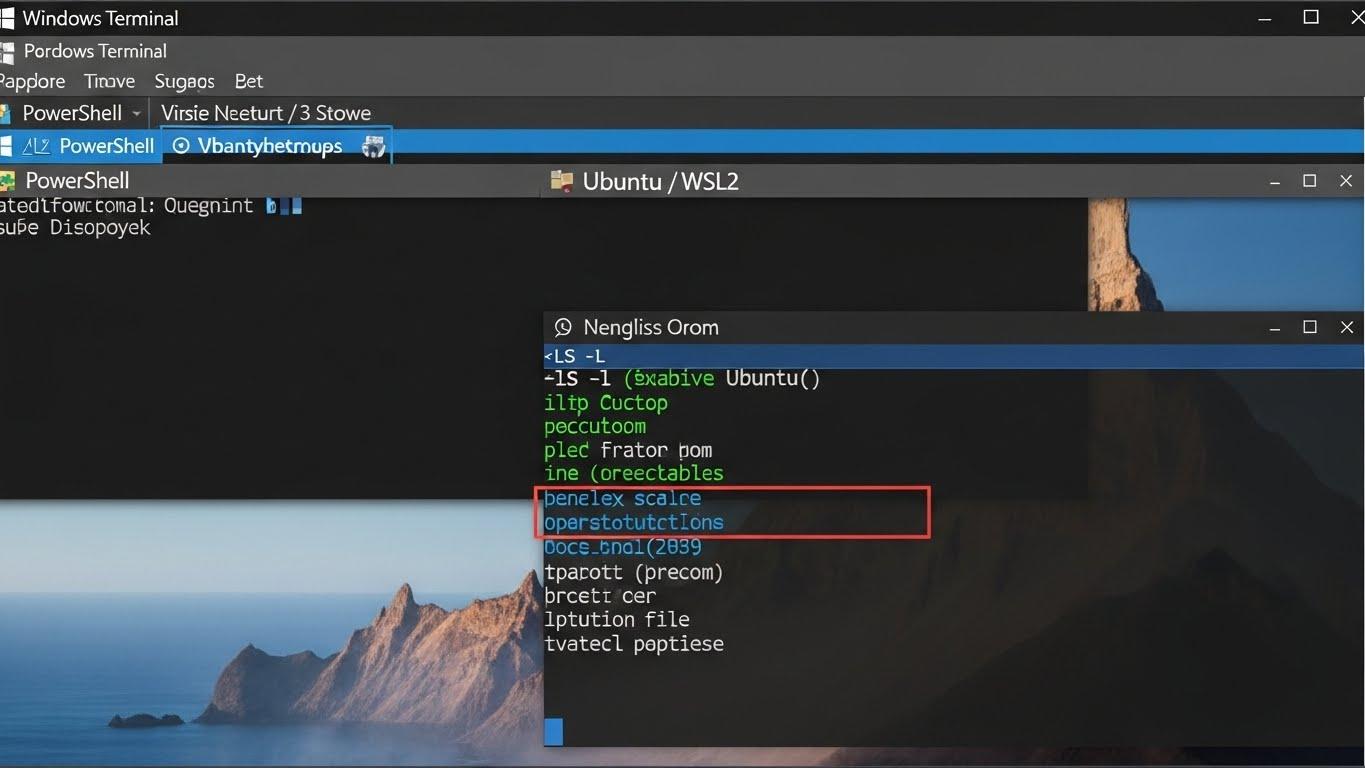Open the Pappore menu
1365x768 pixels.
click(x=30, y=81)
